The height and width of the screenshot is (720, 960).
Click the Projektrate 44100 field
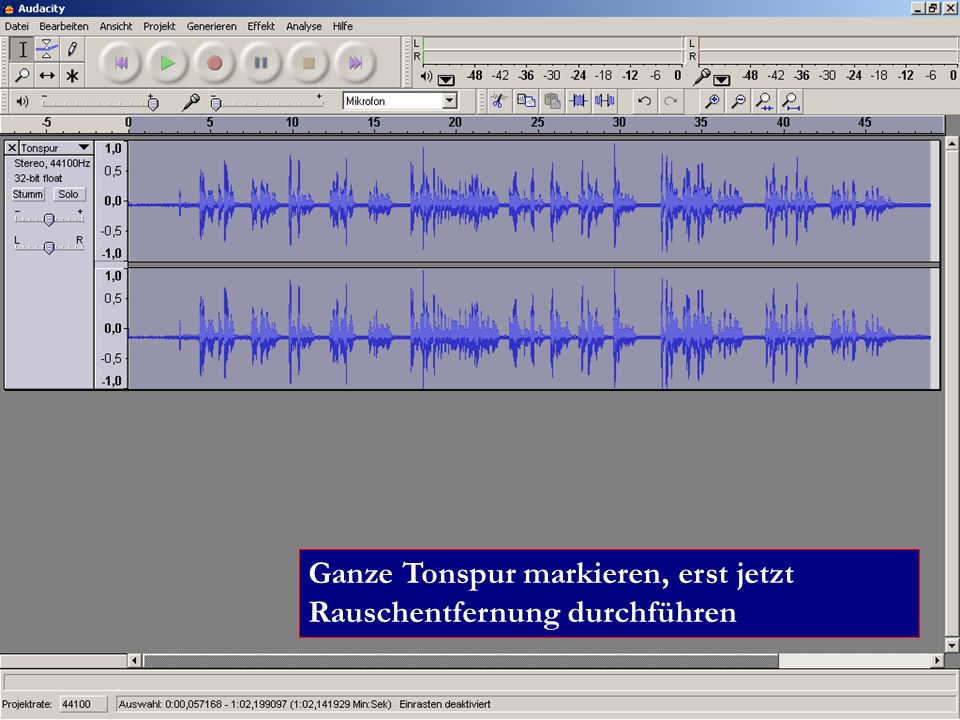point(83,704)
